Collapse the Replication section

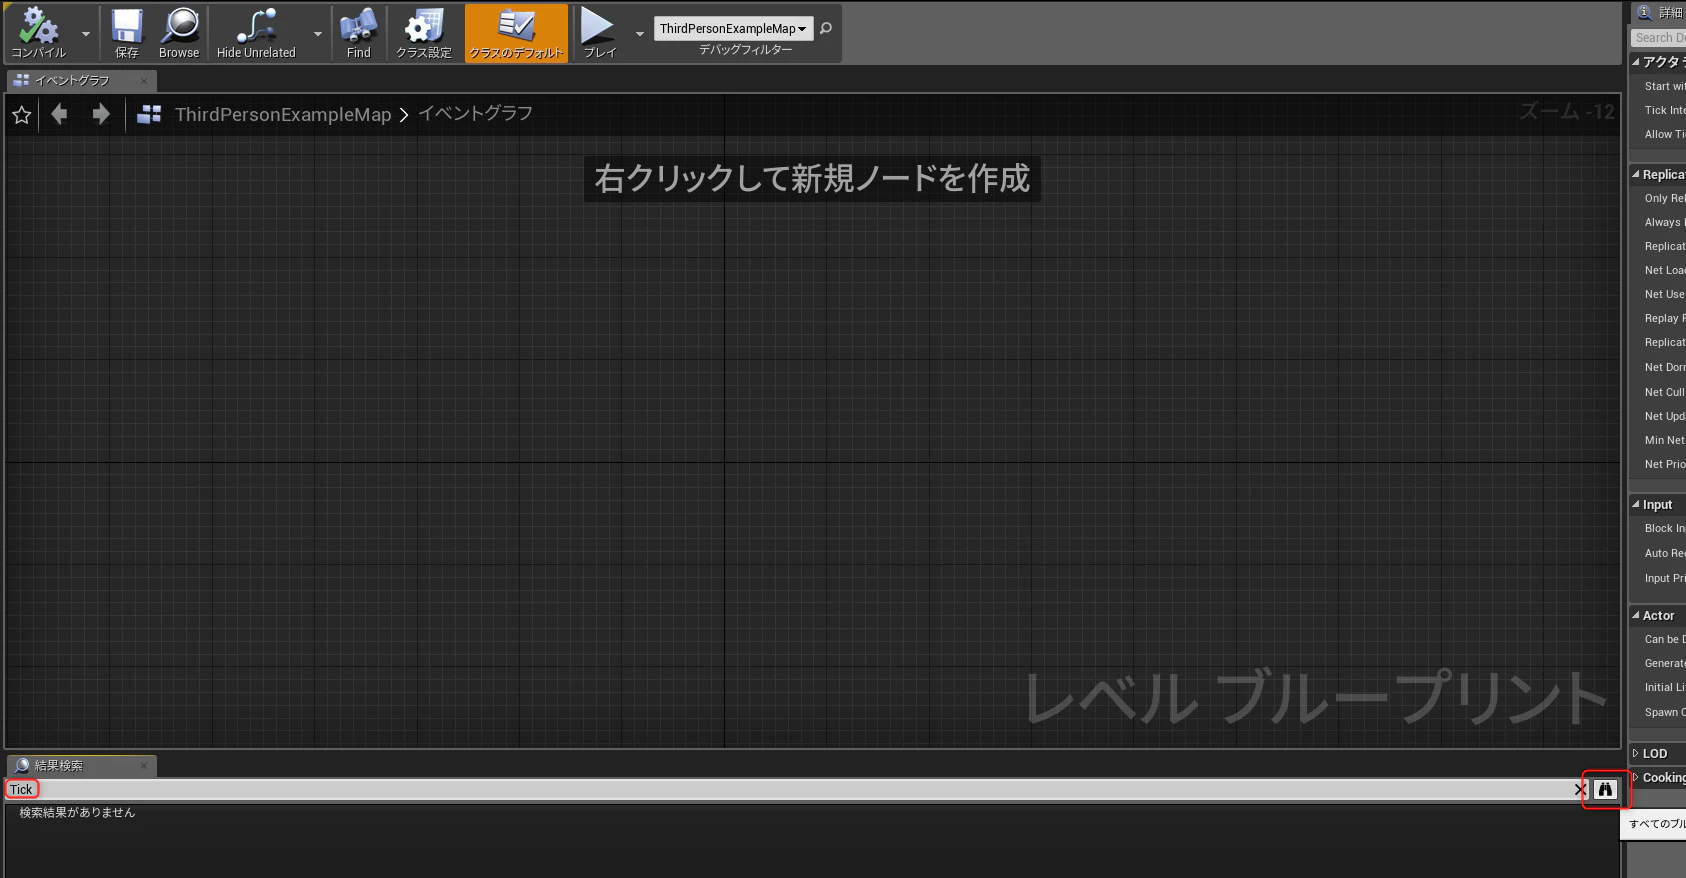coord(1657,174)
